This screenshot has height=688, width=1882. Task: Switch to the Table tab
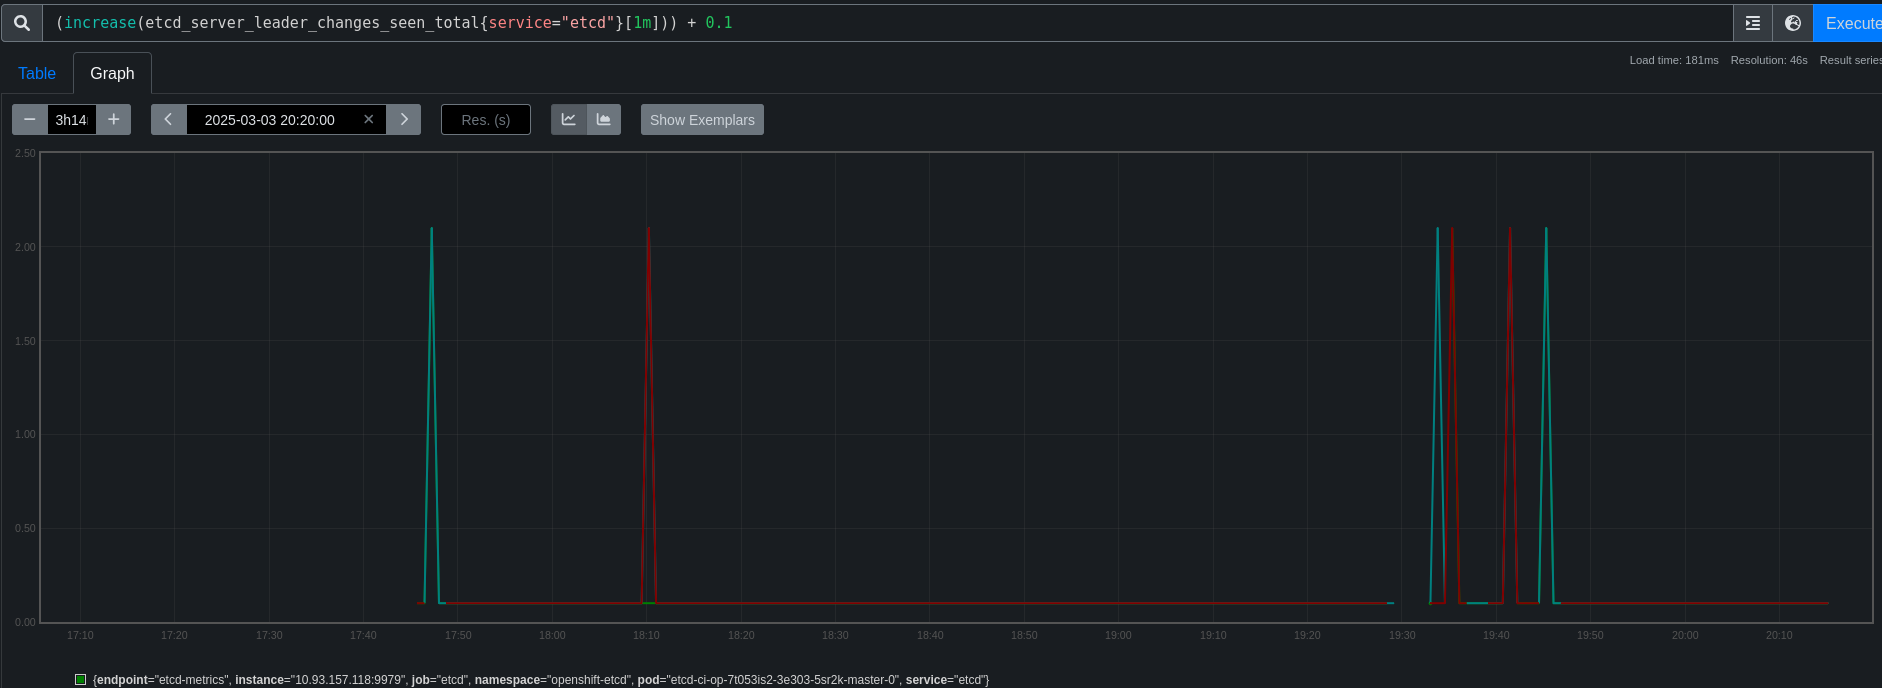click(37, 73)
